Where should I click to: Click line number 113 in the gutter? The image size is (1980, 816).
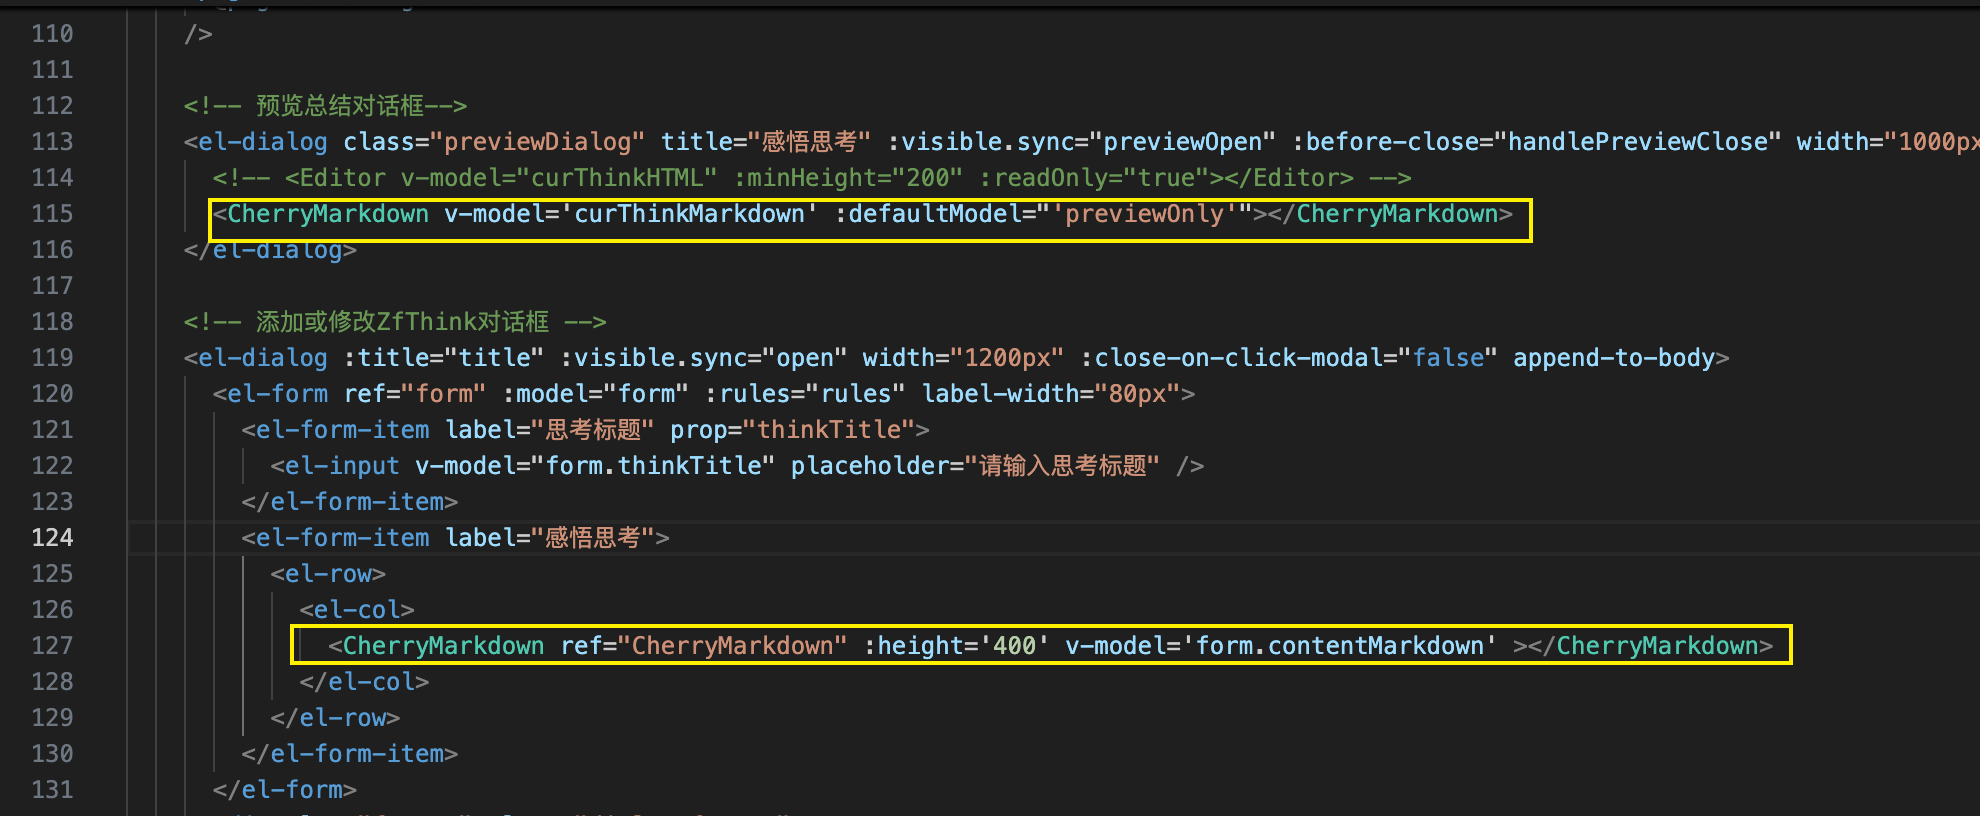[52, 142]
